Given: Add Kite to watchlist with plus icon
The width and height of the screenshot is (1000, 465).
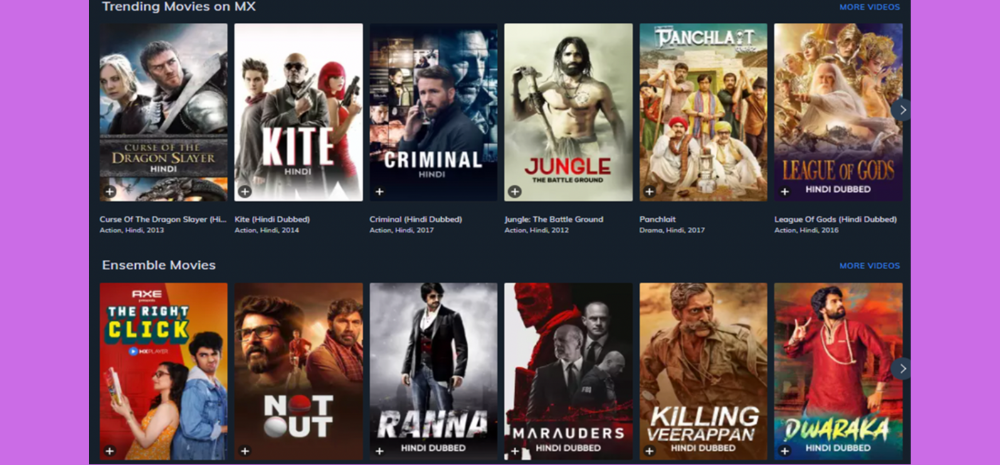Looking at the screenshot, I should pos(244,191).
